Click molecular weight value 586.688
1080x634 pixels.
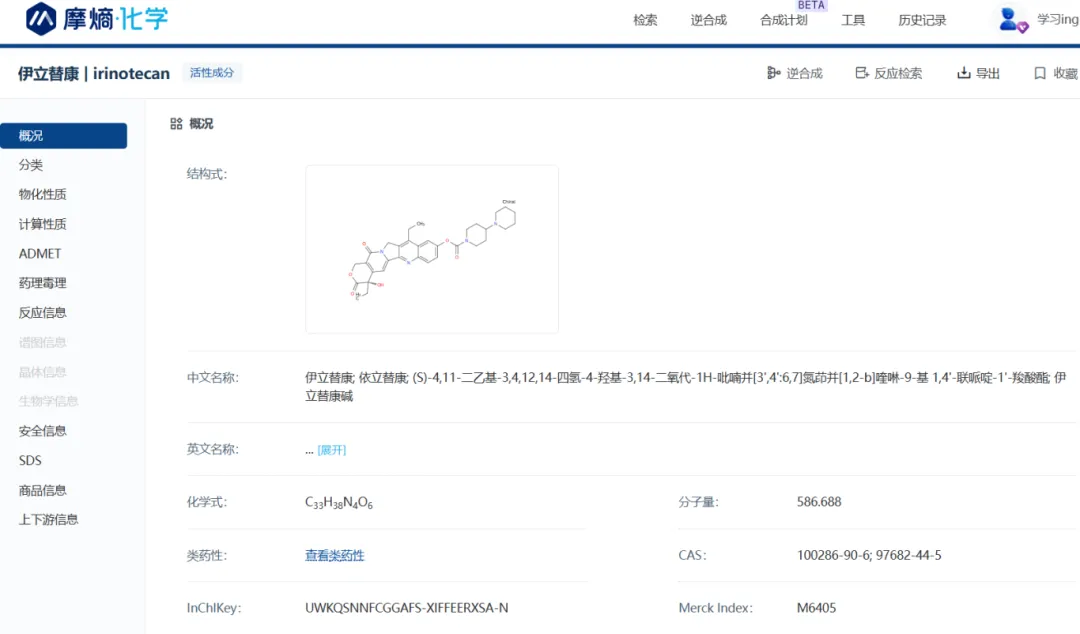tap(819, 502)
